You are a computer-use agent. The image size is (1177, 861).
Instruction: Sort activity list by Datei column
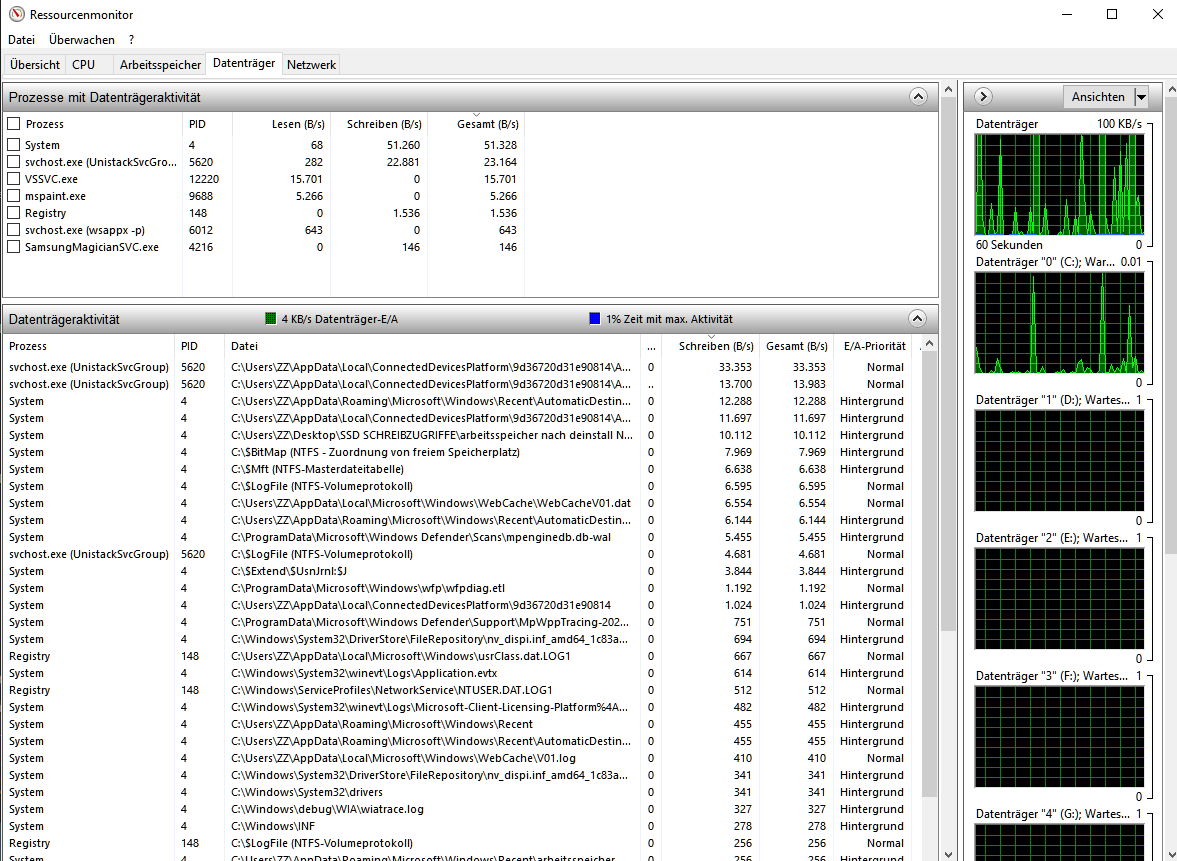coord(432,346)
